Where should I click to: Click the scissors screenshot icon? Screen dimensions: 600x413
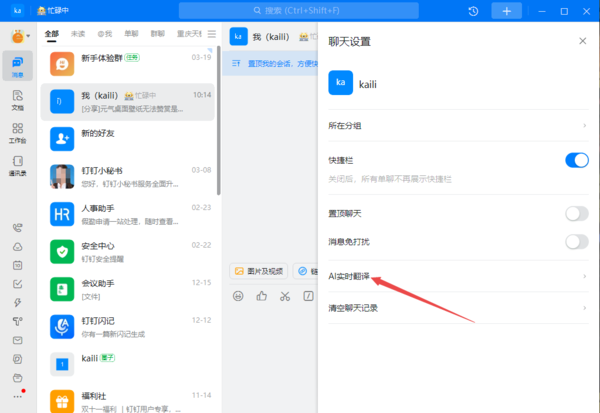285,296
